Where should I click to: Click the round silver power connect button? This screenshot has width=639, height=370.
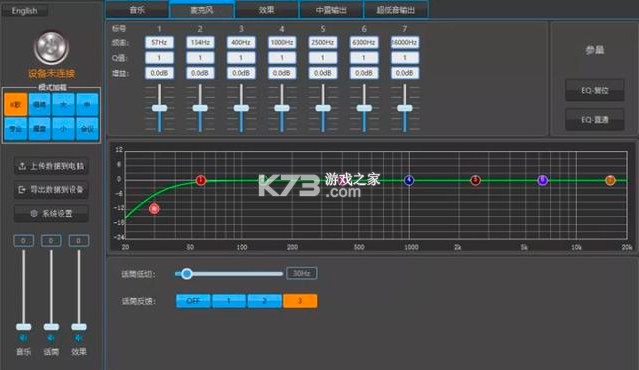(51, 48)
